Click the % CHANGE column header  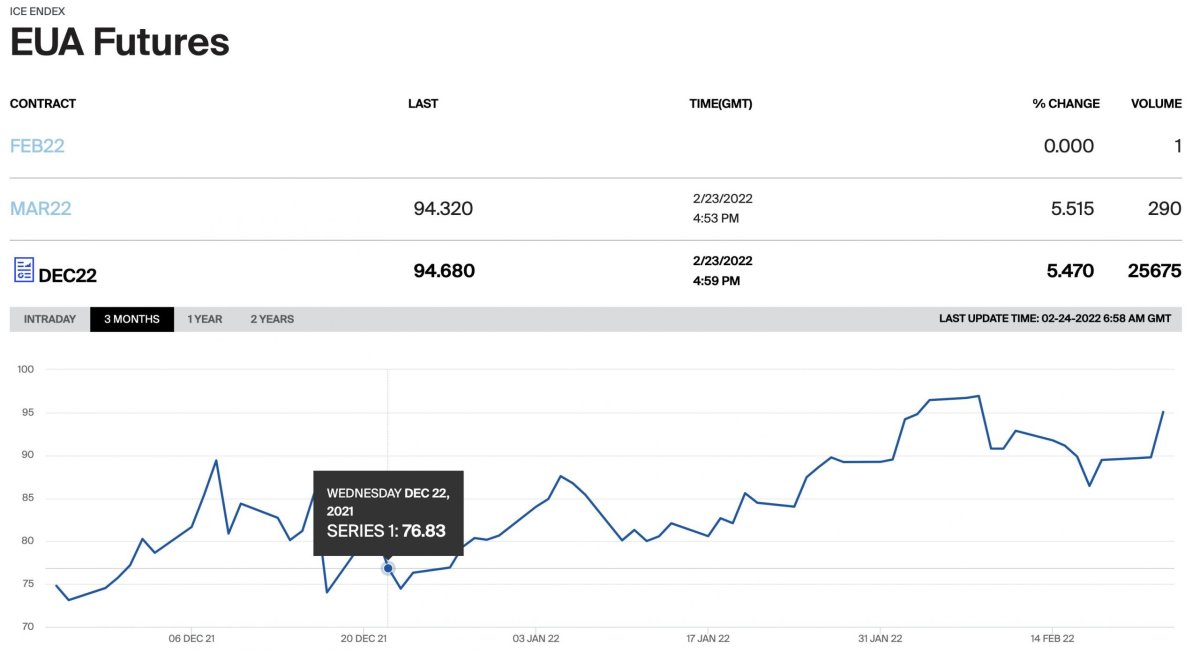pyautogui.click(x=1066, y=104)
